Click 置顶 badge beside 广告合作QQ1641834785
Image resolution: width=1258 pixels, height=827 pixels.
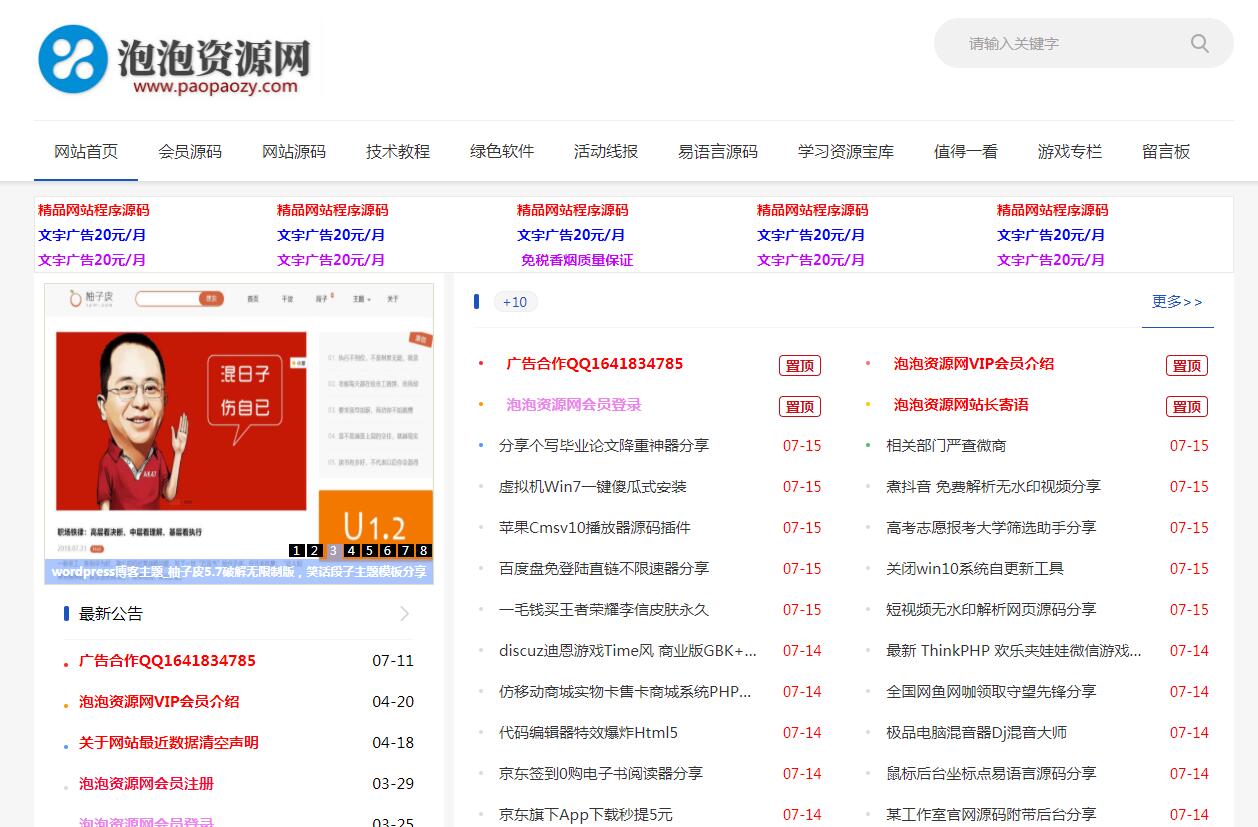pyautogui.click(x=800, y=365)
